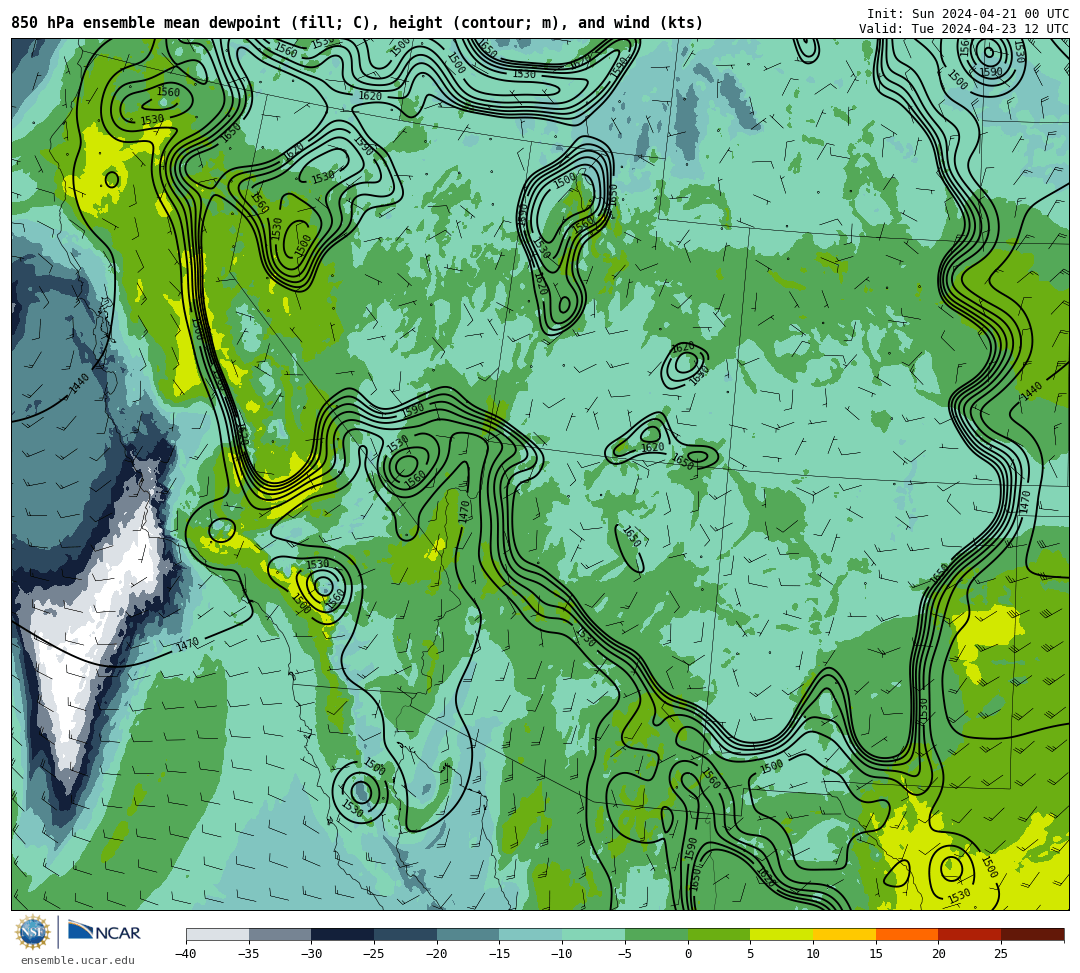The width and height of the screenshot is (1080, 973).
Task: Click the ensemble.ucar.edu text
Action: coord(78,960)
